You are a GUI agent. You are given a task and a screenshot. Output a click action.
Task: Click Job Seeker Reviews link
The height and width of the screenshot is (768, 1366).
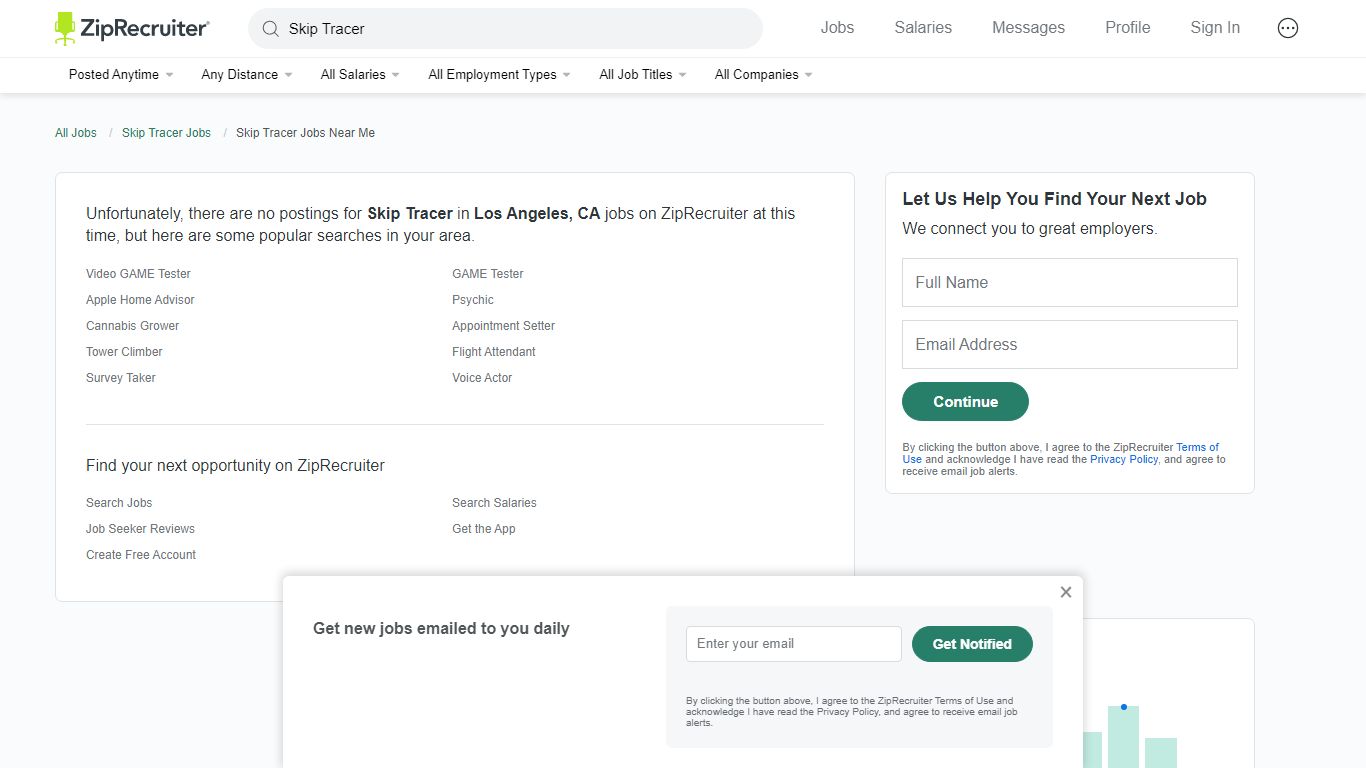point(140,529)
